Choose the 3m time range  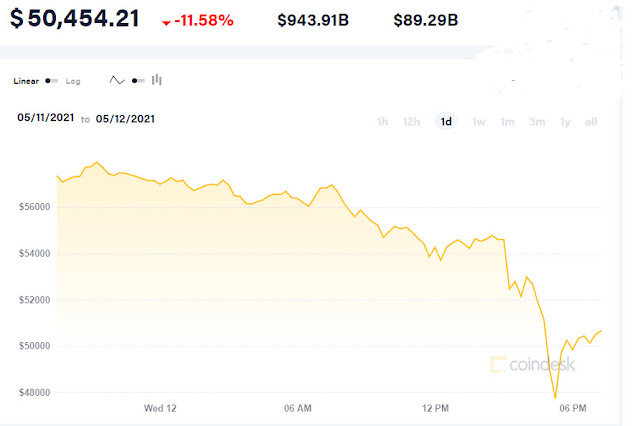(x=537, y=122)
